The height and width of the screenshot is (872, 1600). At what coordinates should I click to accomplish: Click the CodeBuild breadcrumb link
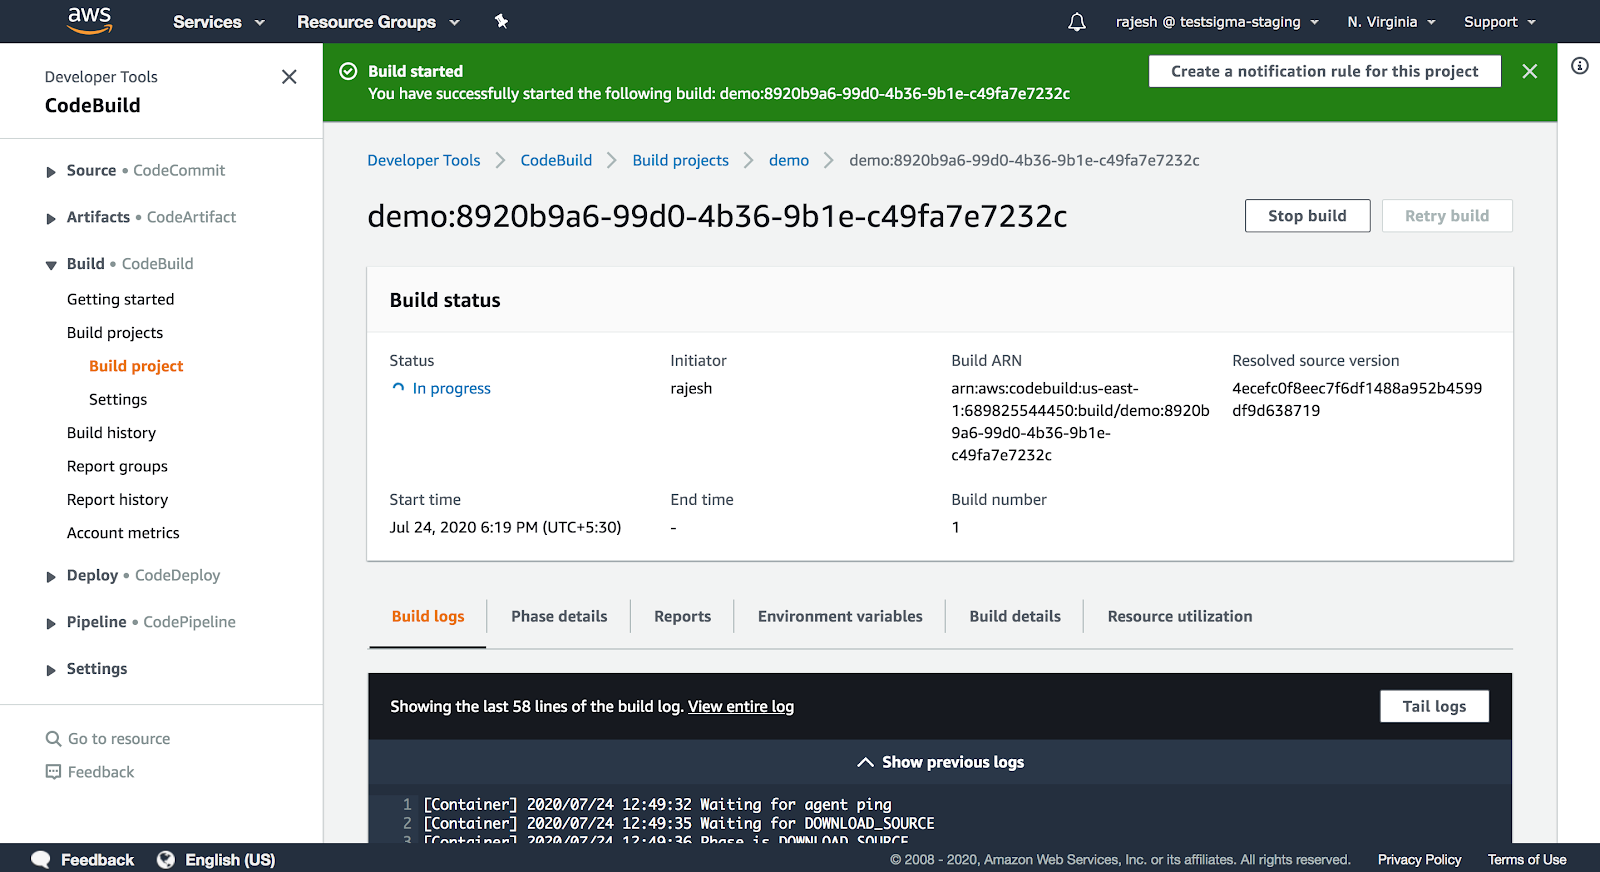tap(556, 160)
